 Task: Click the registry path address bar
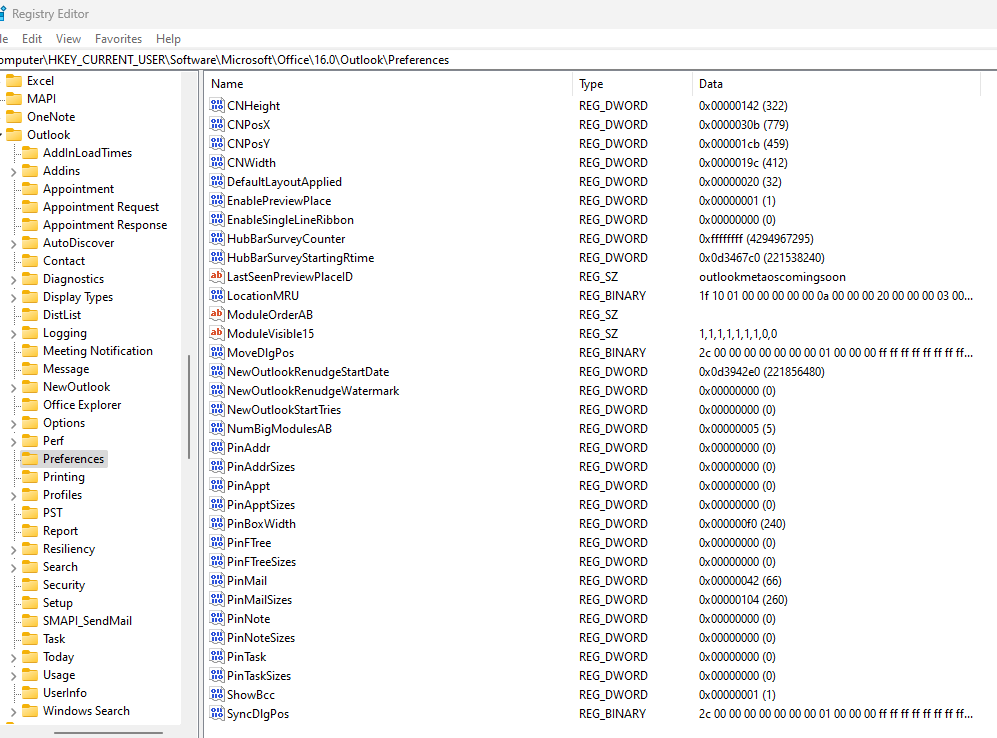click(498, 60)
